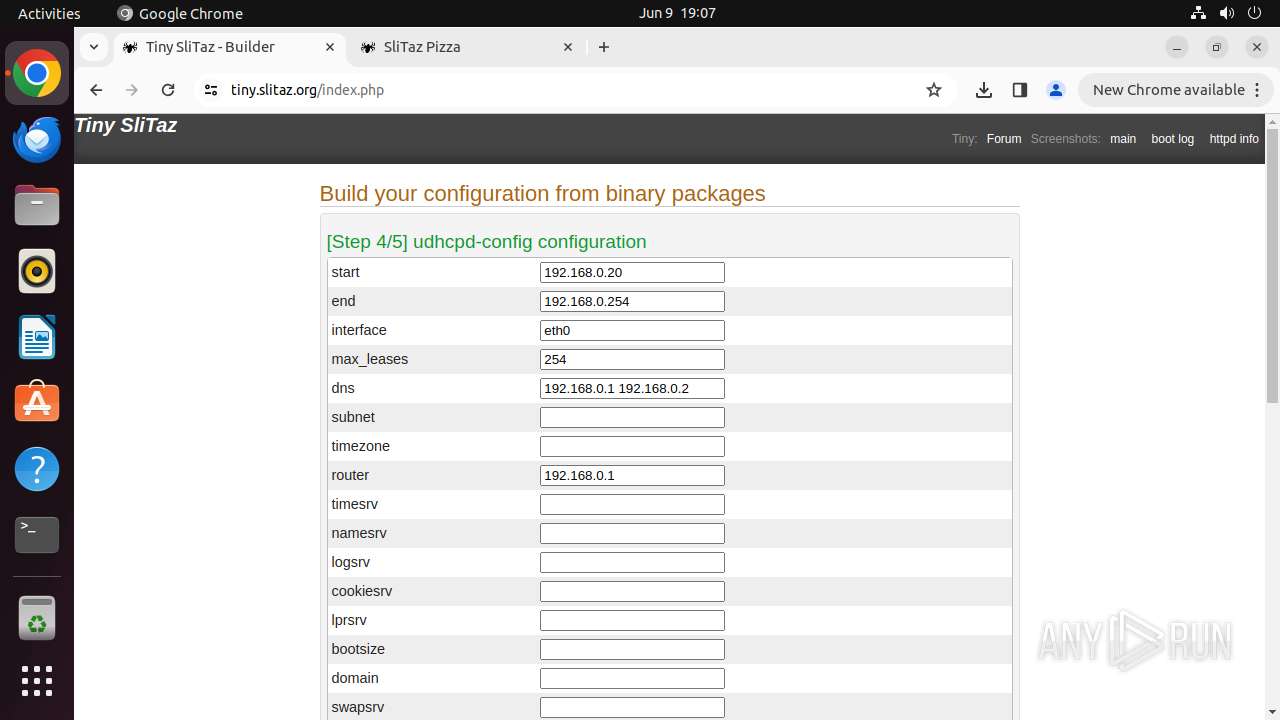Open the Chrome profile avatar
This screenshot has height=720, width=1280.
[1056, 90]
